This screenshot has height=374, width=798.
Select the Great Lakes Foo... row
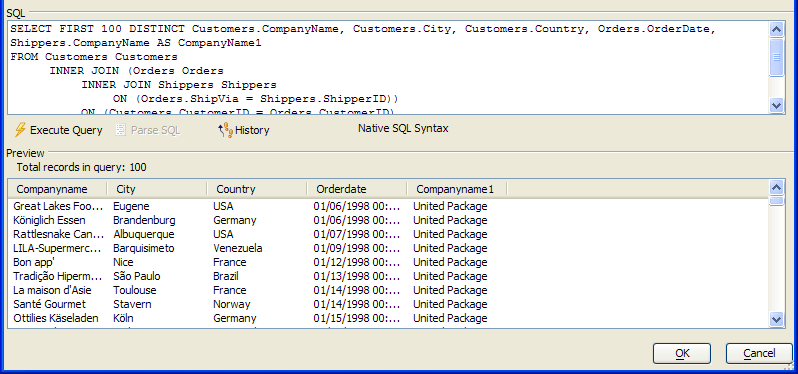(x=388, y=207)
